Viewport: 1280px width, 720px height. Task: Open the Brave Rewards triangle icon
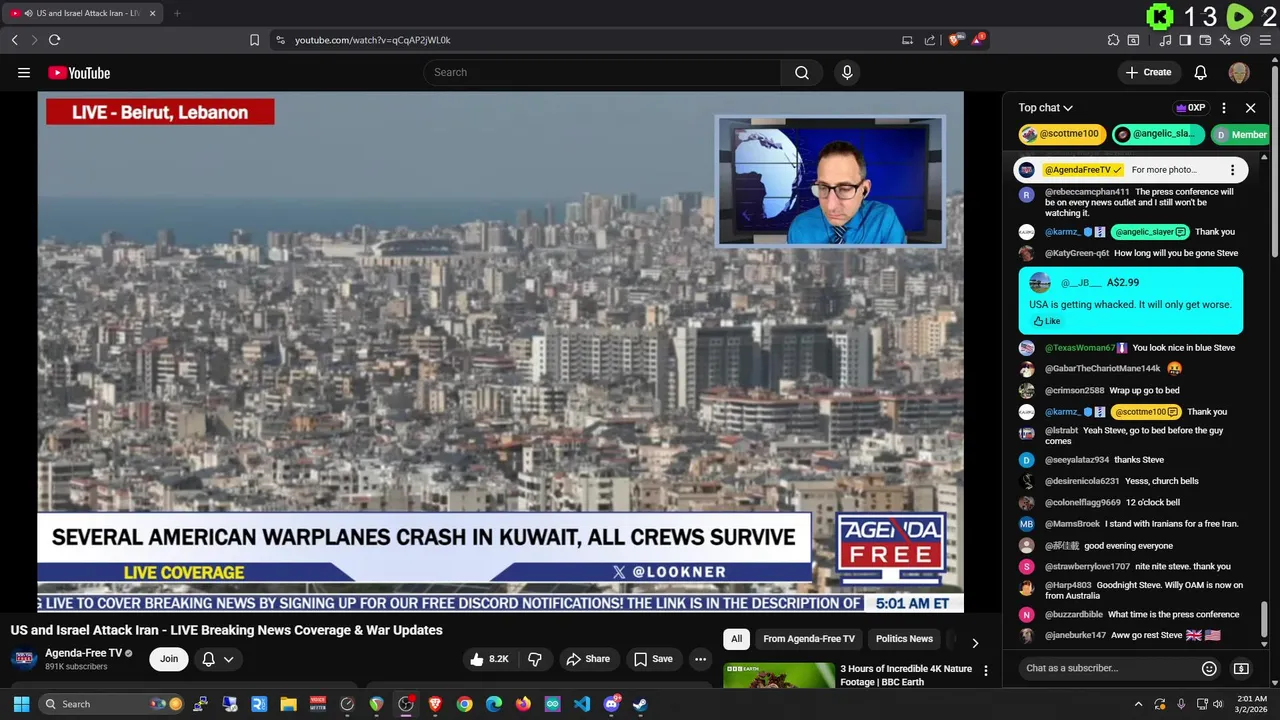click(x=978, y=40)
